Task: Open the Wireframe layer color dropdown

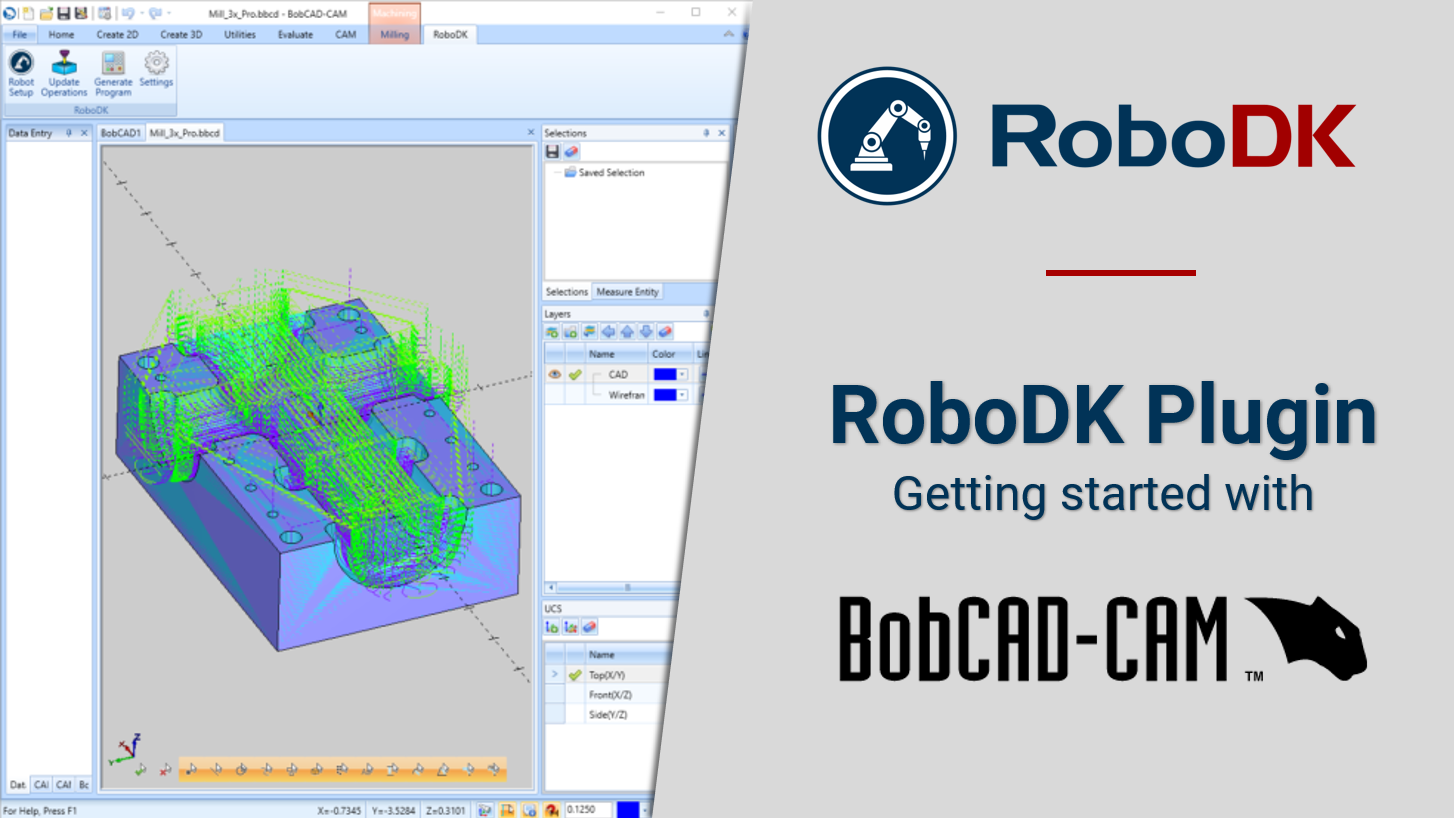Action: (x=683, y=395)
